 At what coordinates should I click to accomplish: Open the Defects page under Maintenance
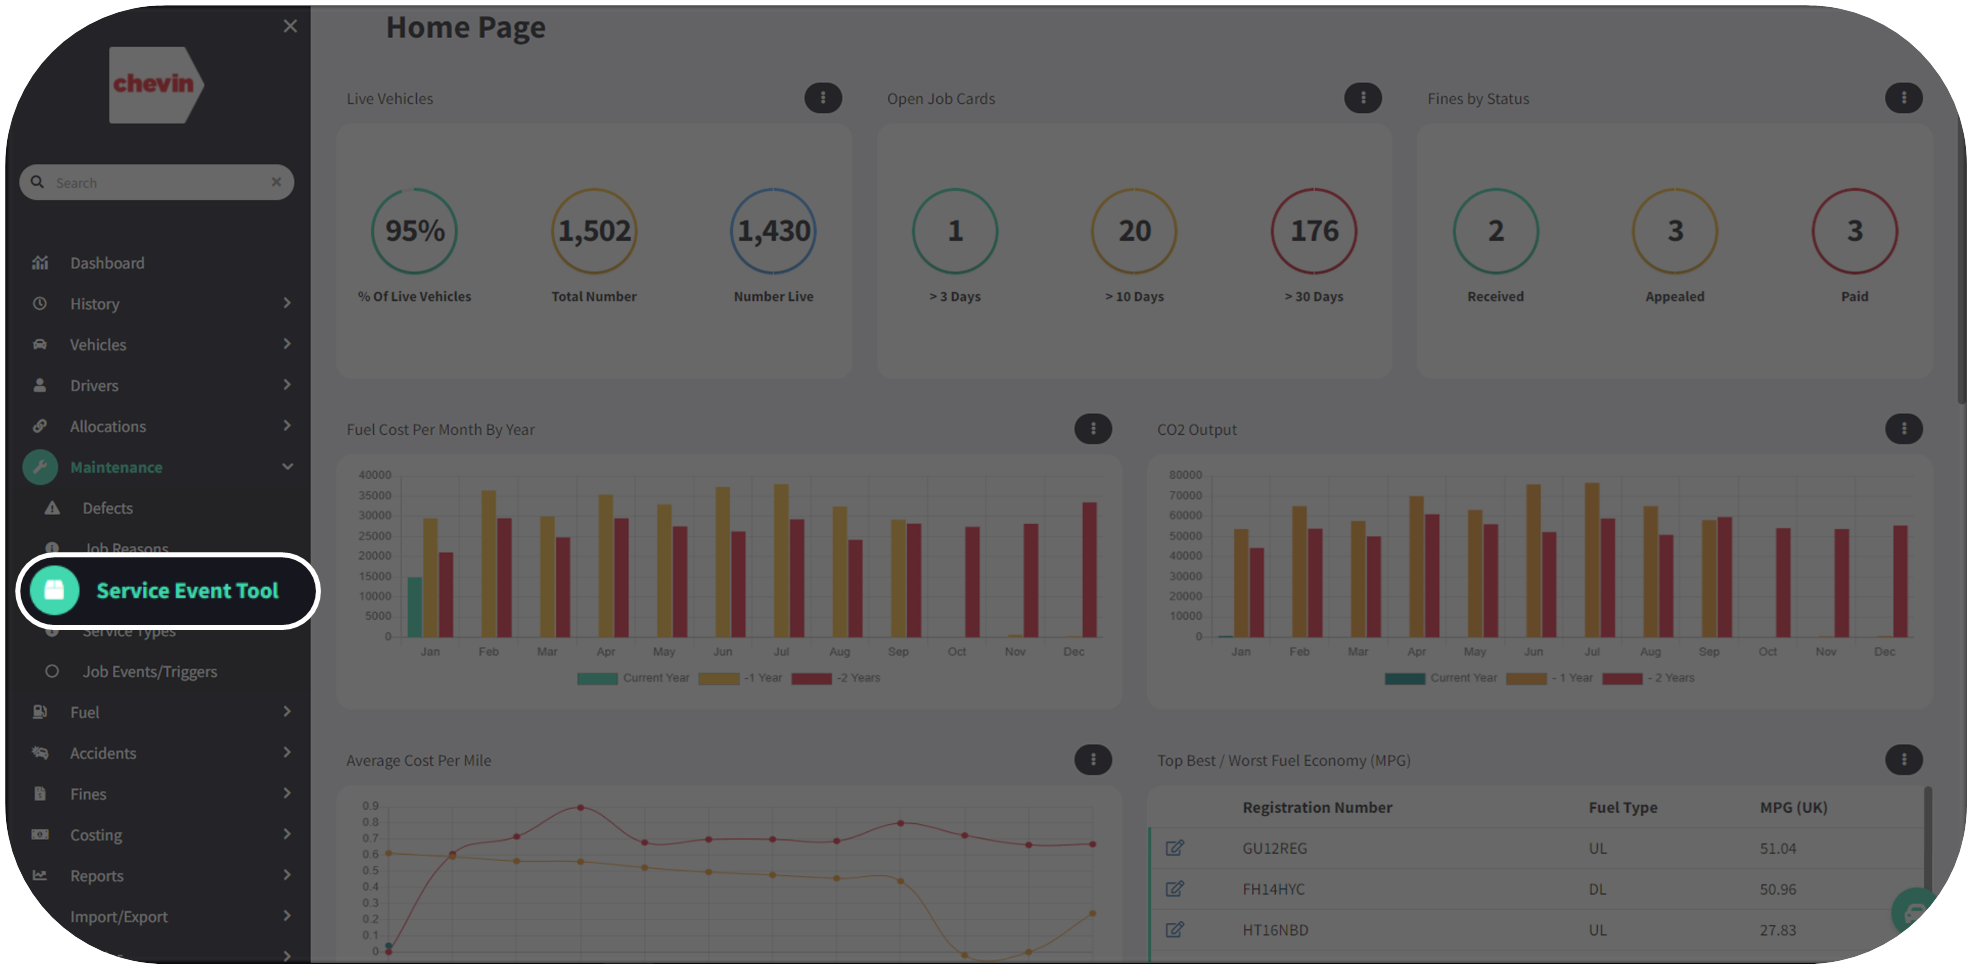[x=107, y=508]
